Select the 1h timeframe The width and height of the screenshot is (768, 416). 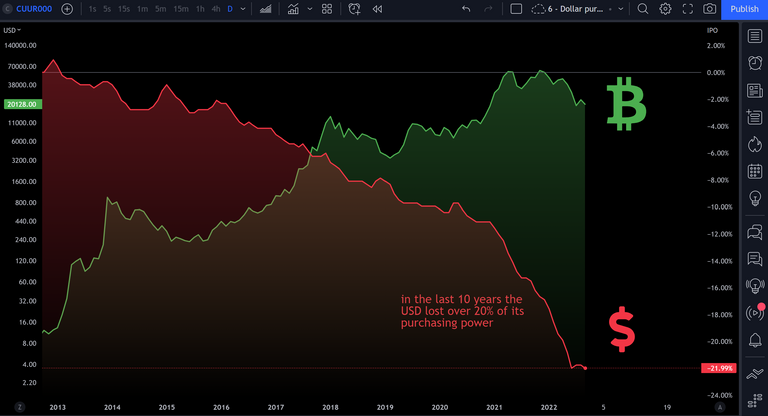200,9
